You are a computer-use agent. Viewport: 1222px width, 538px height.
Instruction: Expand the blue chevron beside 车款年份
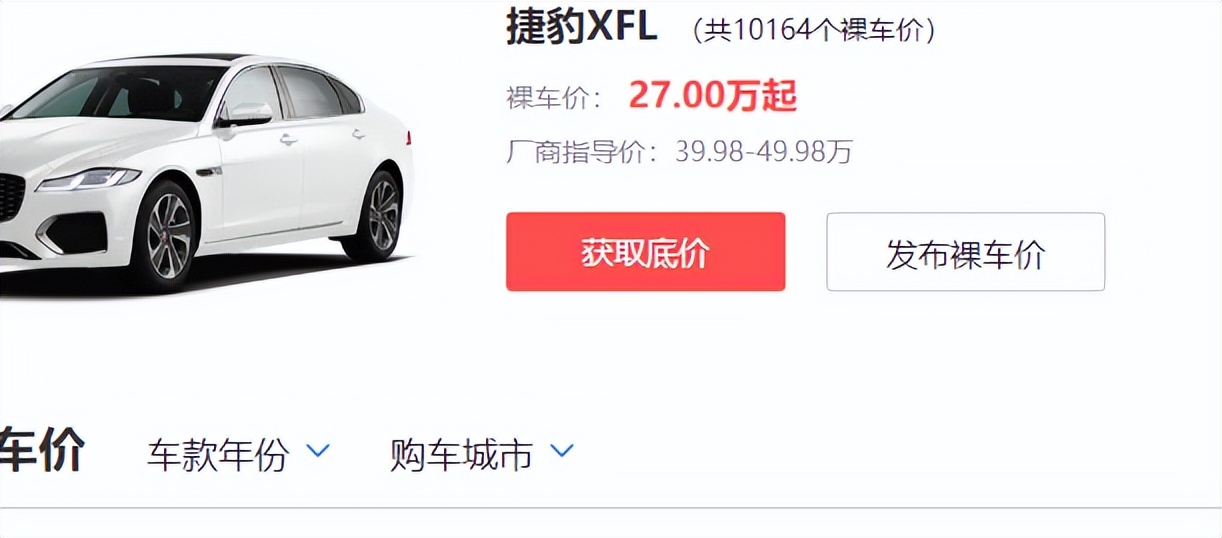(317, 451)
